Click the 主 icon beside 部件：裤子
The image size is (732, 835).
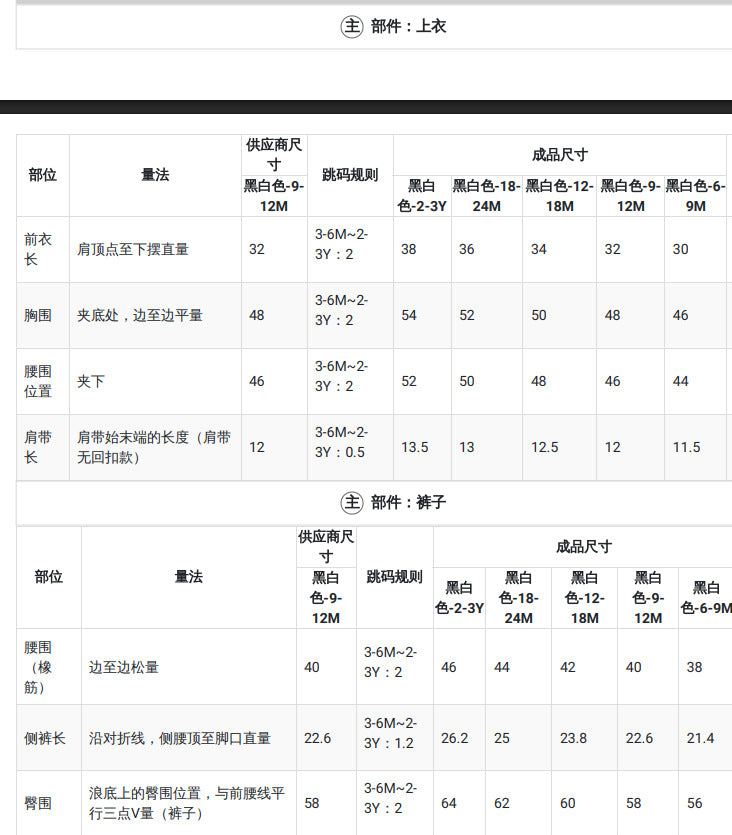click(x=351, y=502)
